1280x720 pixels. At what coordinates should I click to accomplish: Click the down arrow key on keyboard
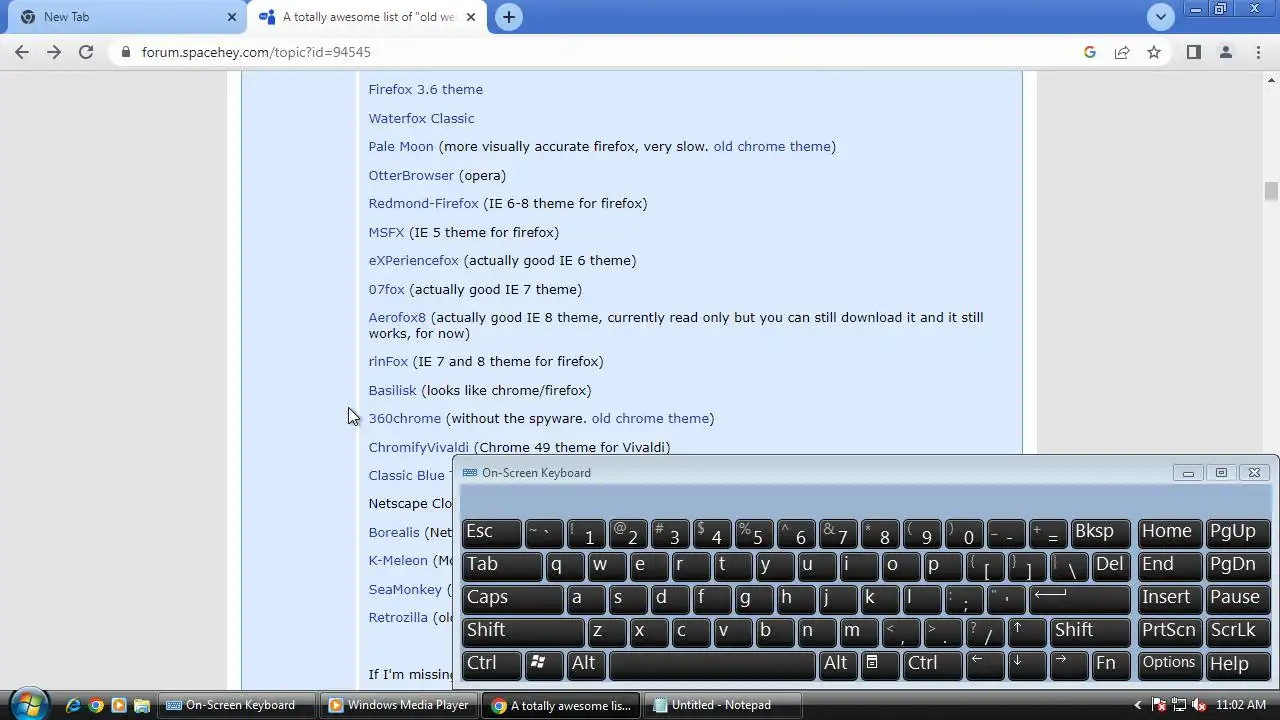tap(1025, 665)
